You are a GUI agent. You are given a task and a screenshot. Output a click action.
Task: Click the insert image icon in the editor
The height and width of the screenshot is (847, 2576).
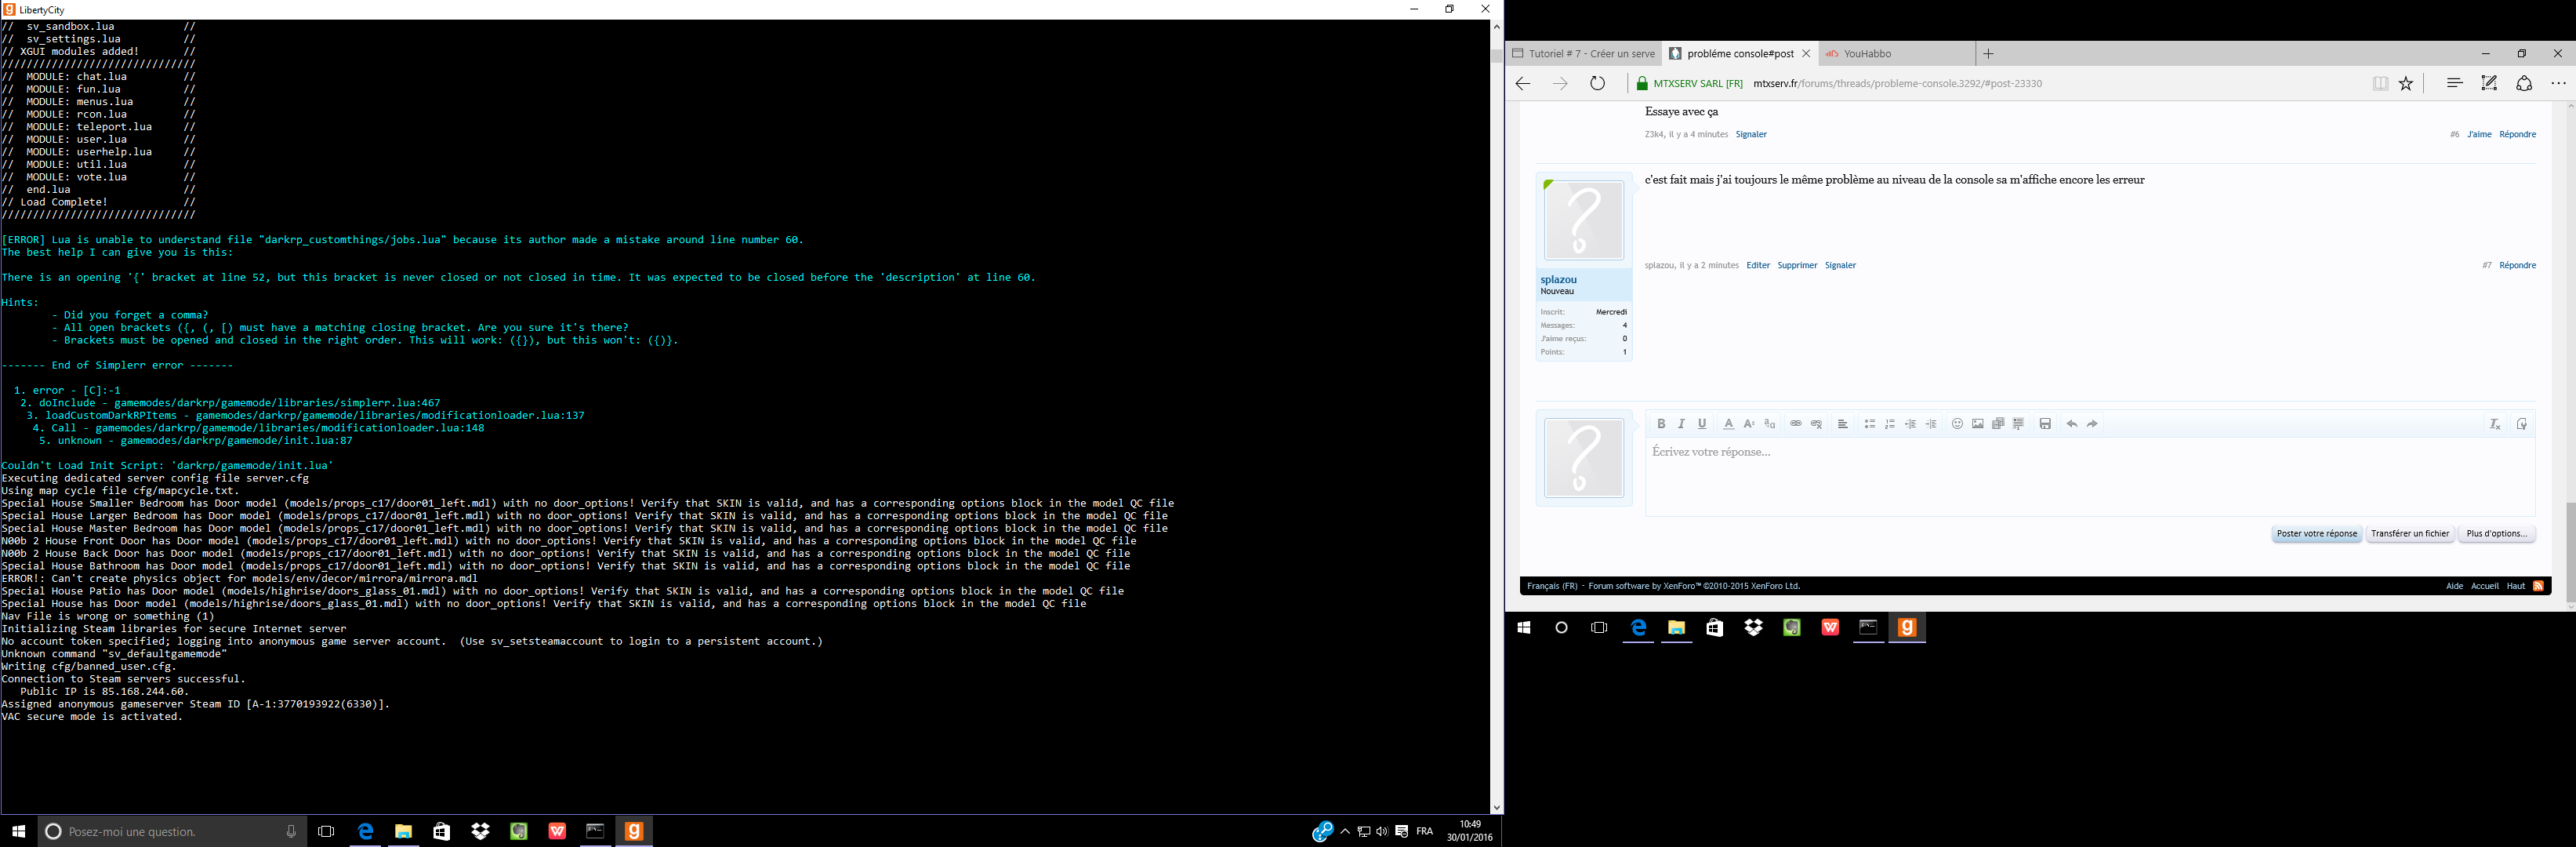(x=1978, y=424)
